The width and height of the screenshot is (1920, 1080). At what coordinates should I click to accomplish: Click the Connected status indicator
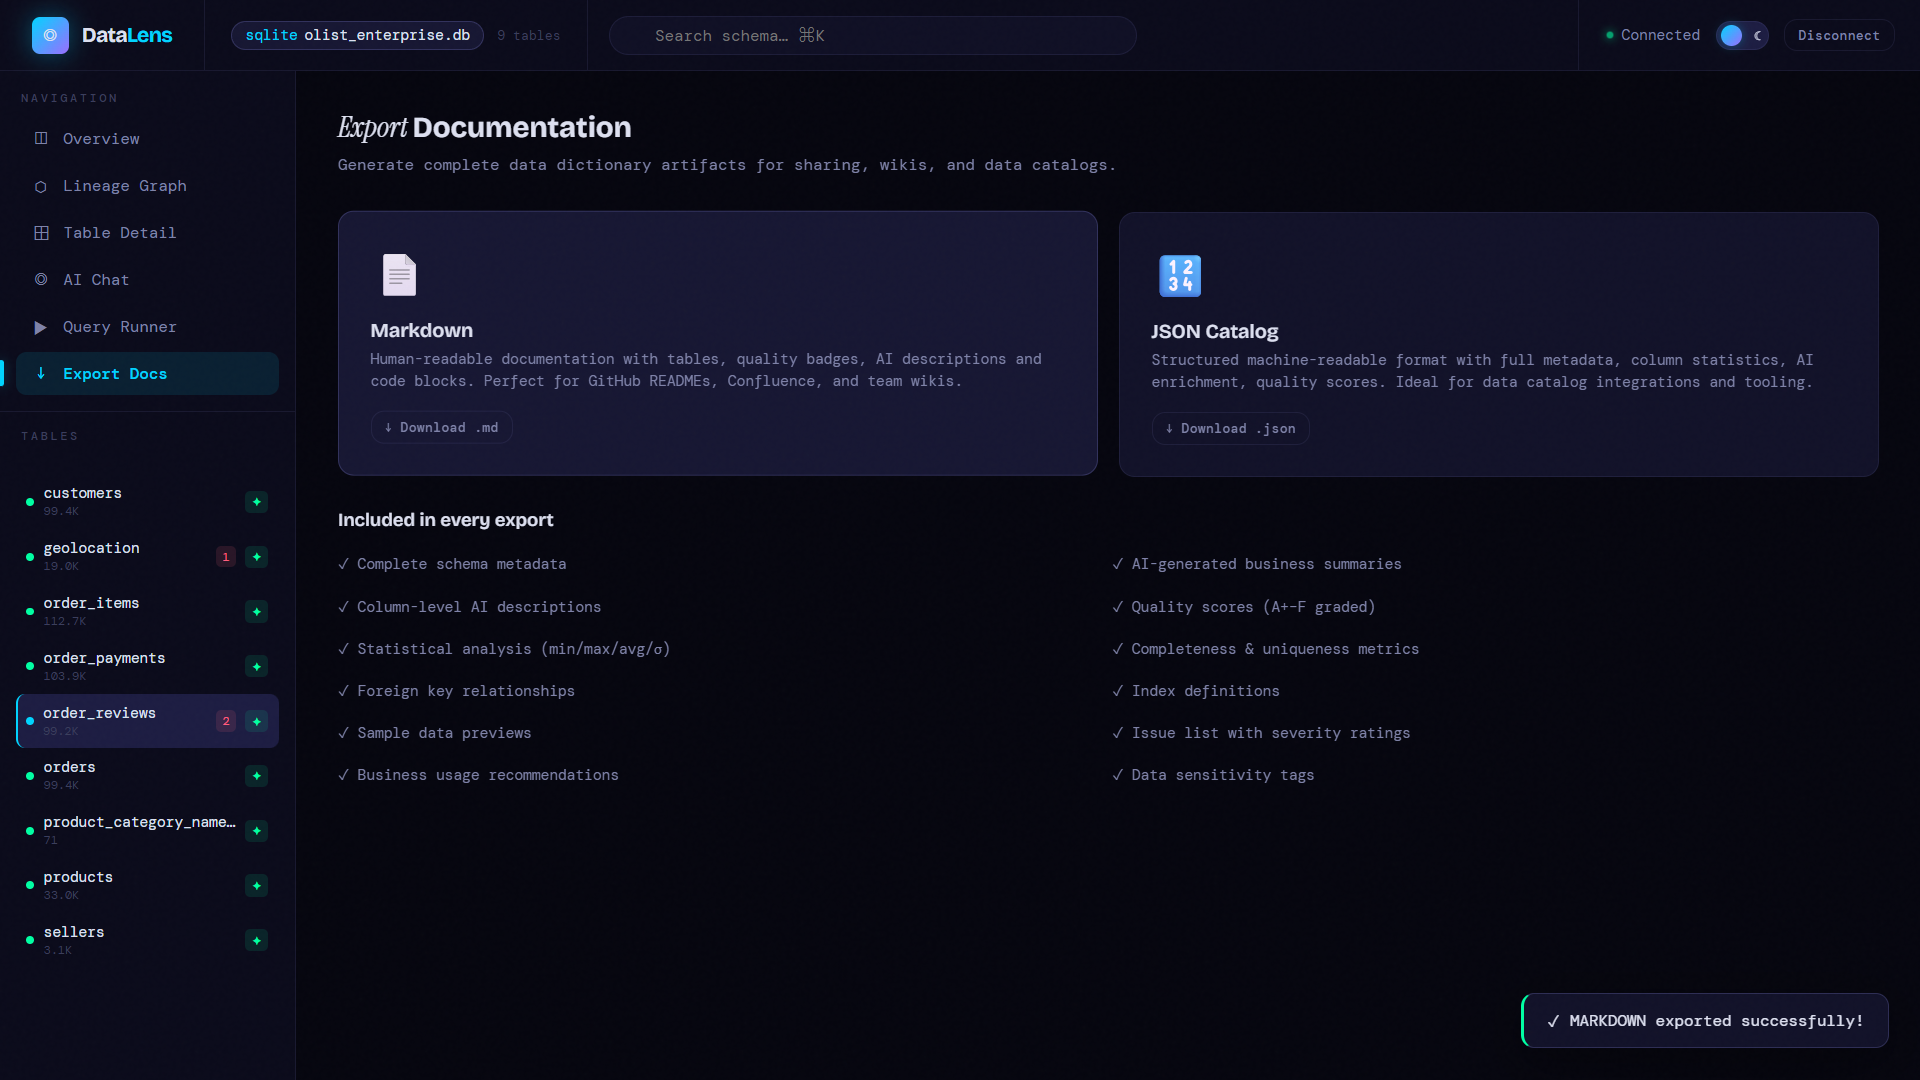(1652, 35)
